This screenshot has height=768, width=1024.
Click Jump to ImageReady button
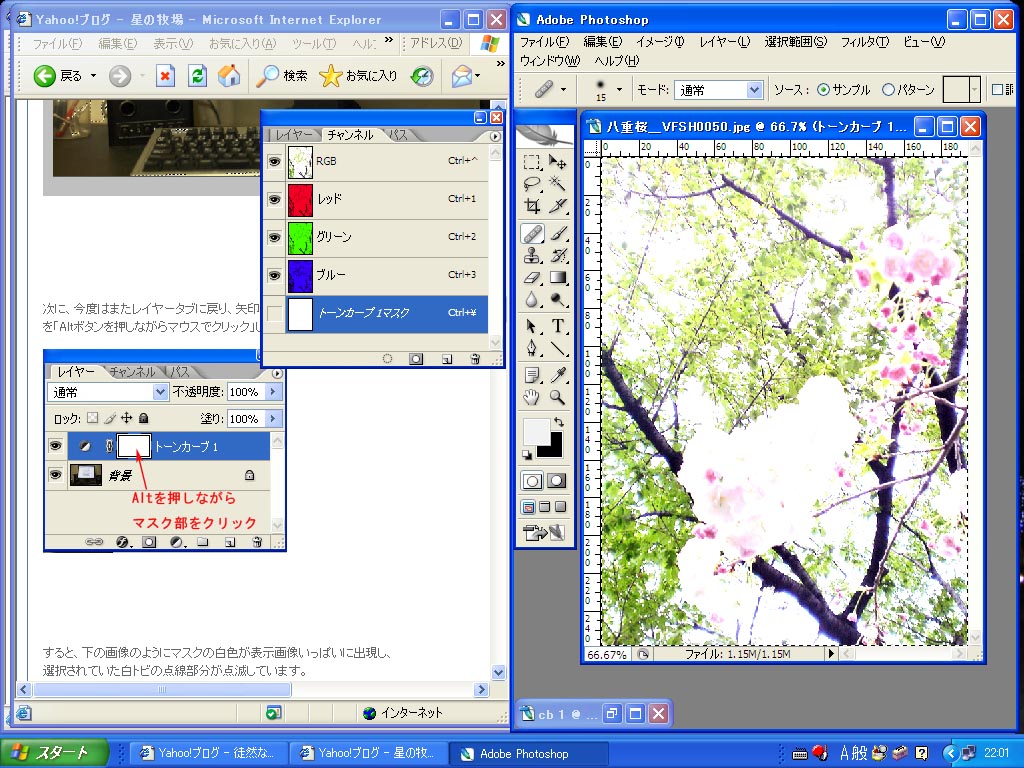(544, 533)
